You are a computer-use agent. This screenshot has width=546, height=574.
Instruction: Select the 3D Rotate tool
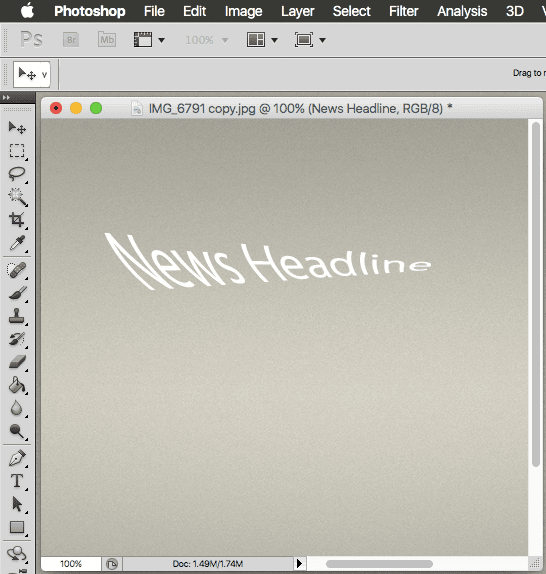[17, 554]
